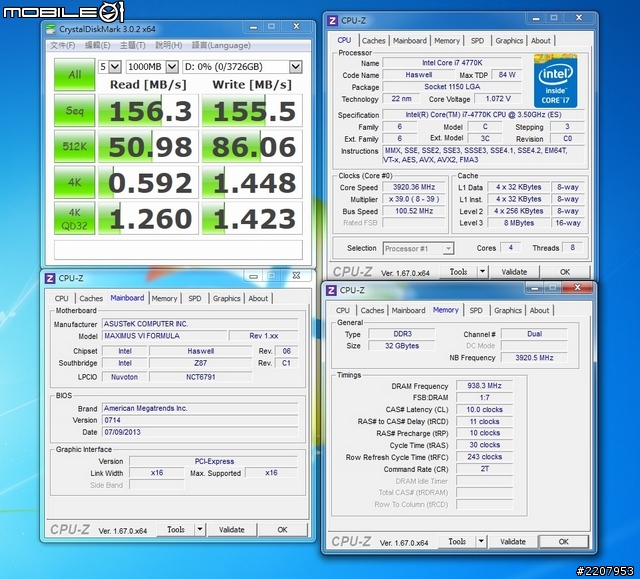
Task: Click the CPU-Z icon in top-right window title
Action: point(333,20)
